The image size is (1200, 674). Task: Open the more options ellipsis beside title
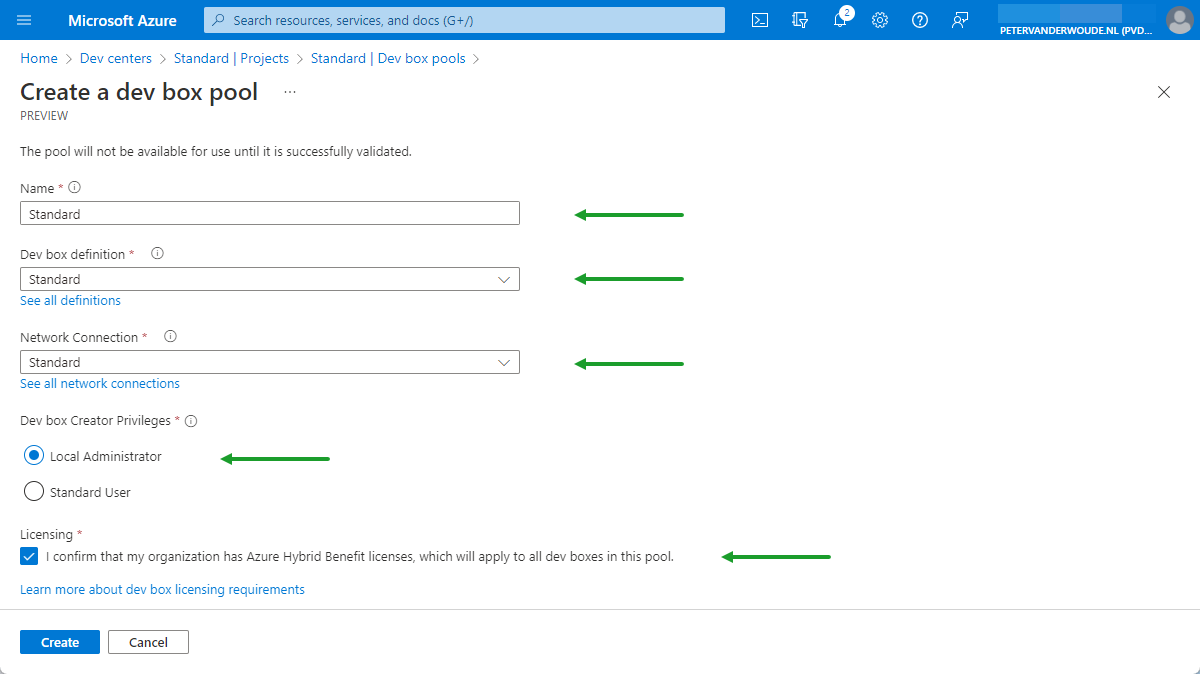click(x=290, y=92)
